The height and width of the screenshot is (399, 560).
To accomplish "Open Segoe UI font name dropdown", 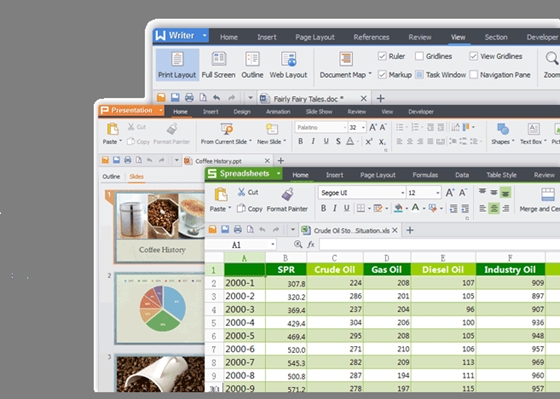I will pyautogui.click(x=402, y=193).
